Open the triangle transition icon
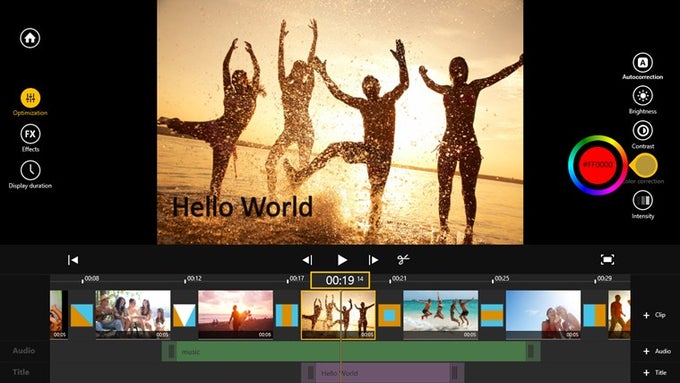Screen dimensions: 680x383 pos(184,315)
